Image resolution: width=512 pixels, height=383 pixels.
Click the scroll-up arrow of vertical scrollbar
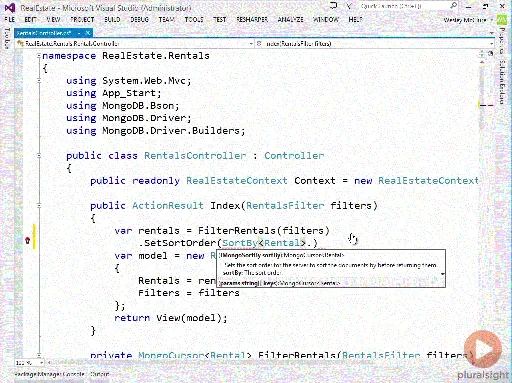[482, 62]
